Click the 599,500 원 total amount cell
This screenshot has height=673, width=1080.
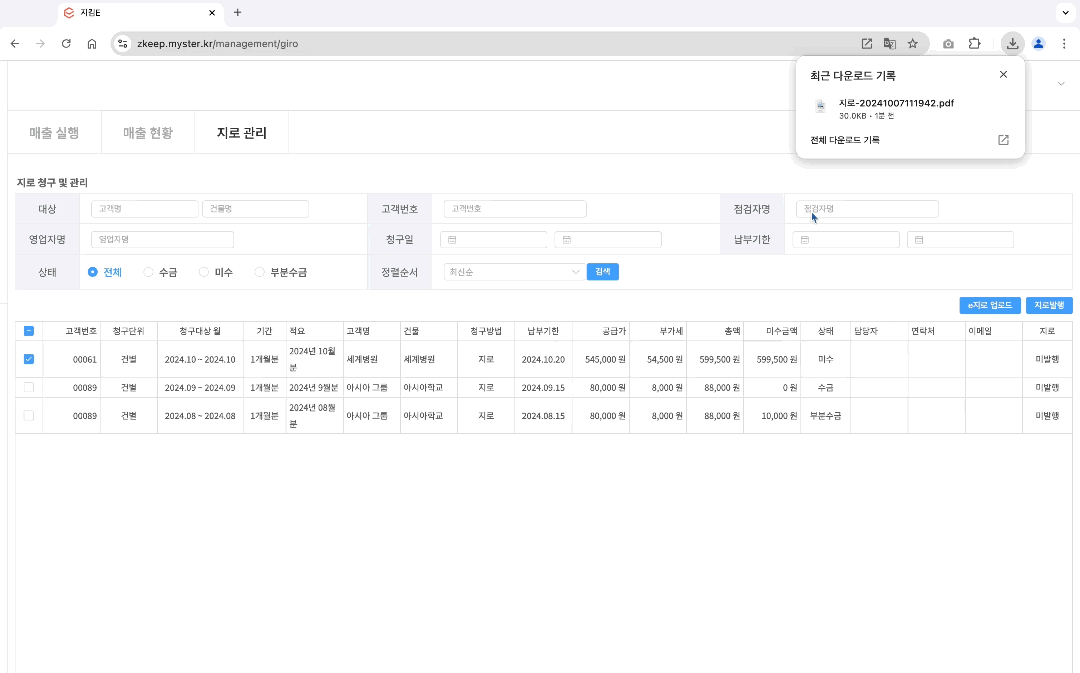tap(715, 359)
